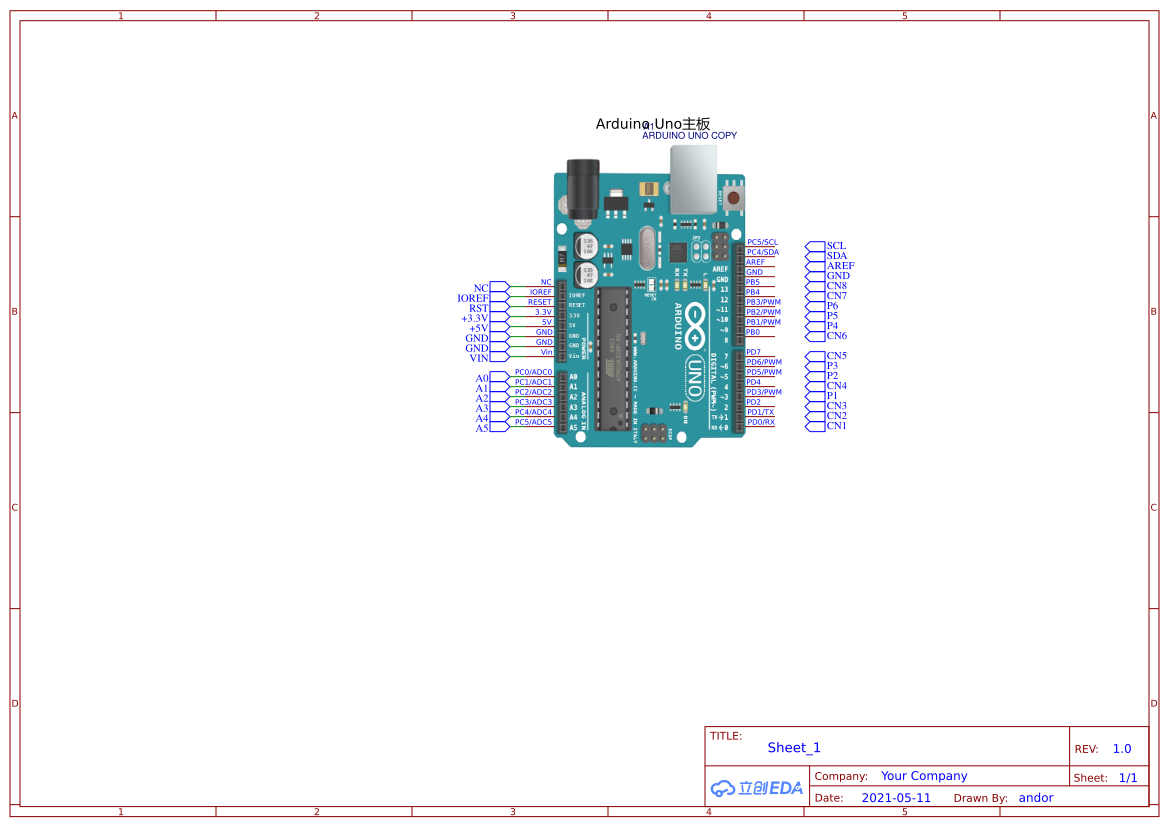The height and width of the screenshot is (827, 1169).
Task: Click the PD0/RX pin label
Action: coord(760,422)
